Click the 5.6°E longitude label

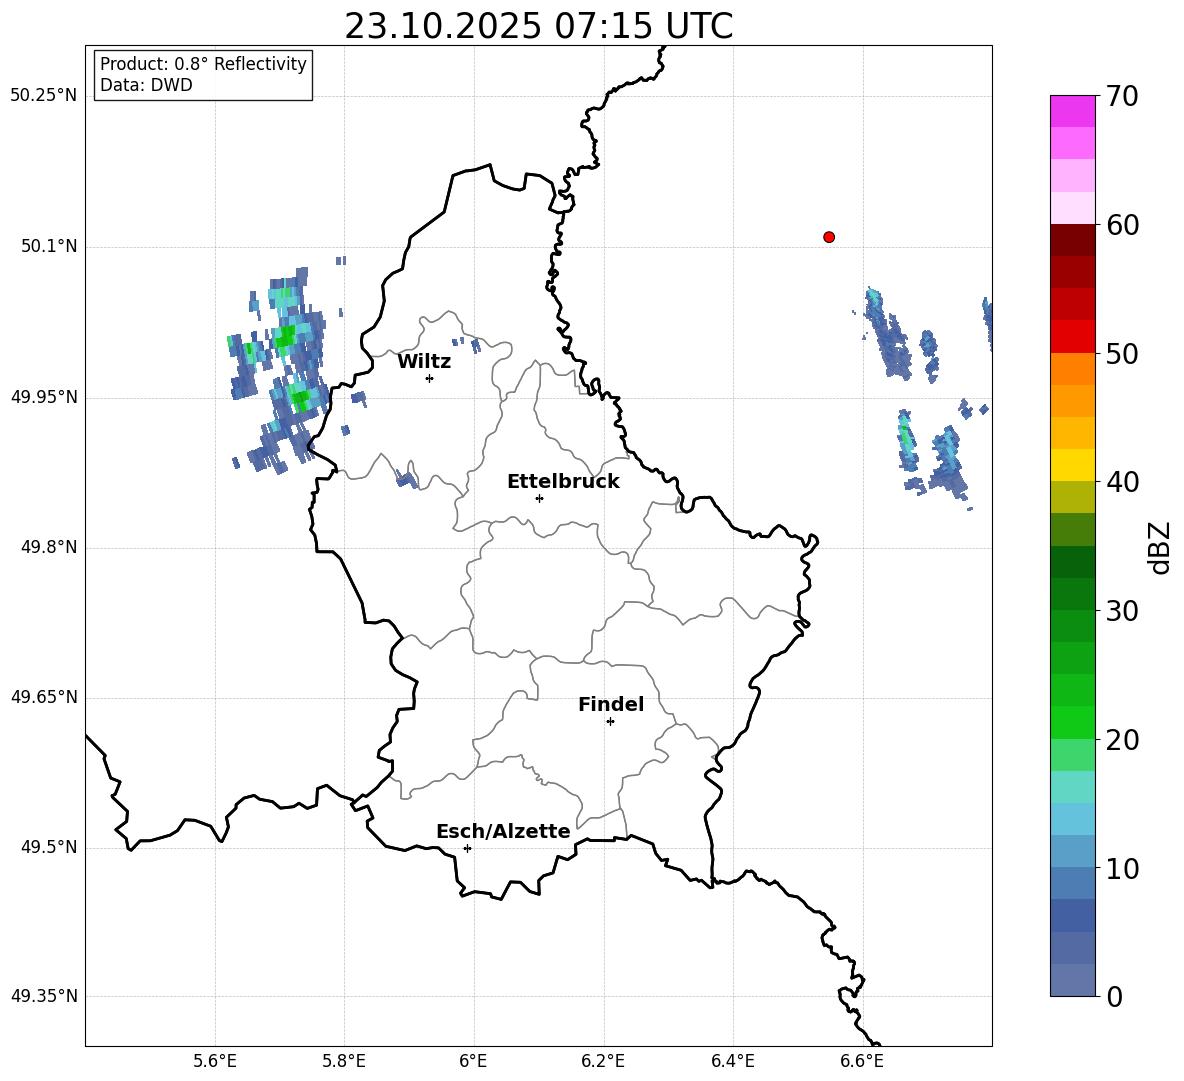(215, 1061)
